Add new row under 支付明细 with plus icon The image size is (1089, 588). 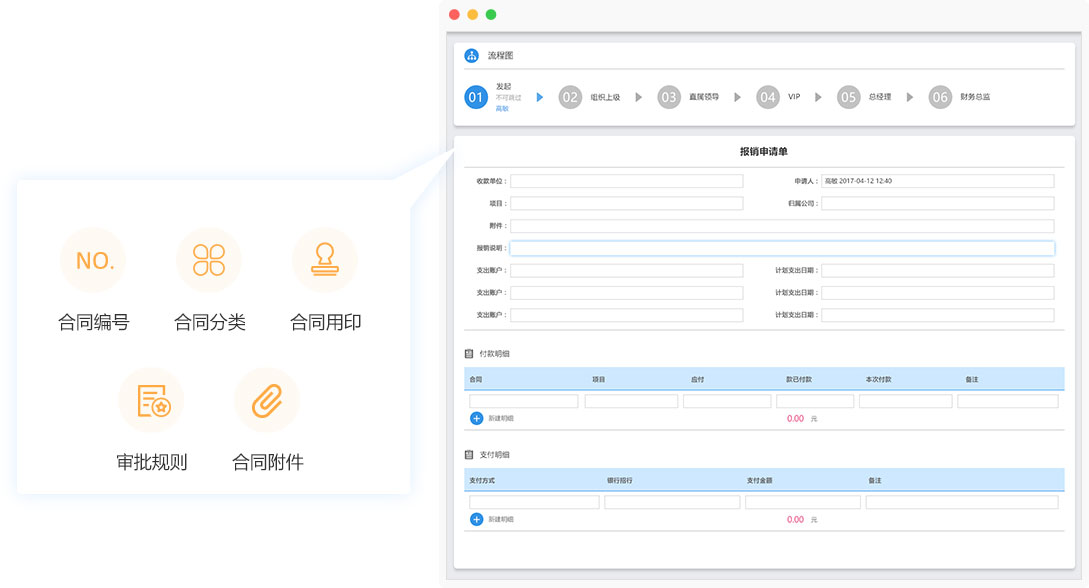476,519
